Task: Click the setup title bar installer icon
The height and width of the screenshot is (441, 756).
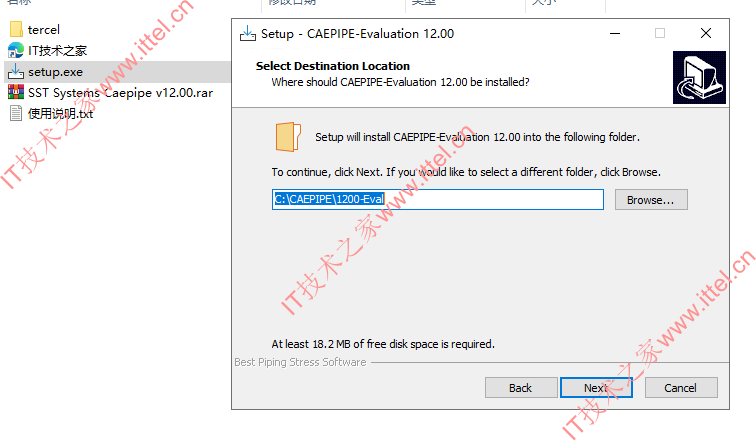Action: point(248,34)
